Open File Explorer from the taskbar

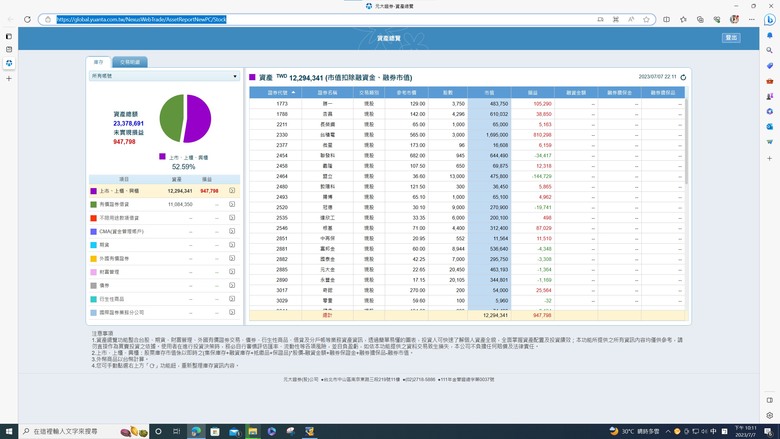pos(253,431)
